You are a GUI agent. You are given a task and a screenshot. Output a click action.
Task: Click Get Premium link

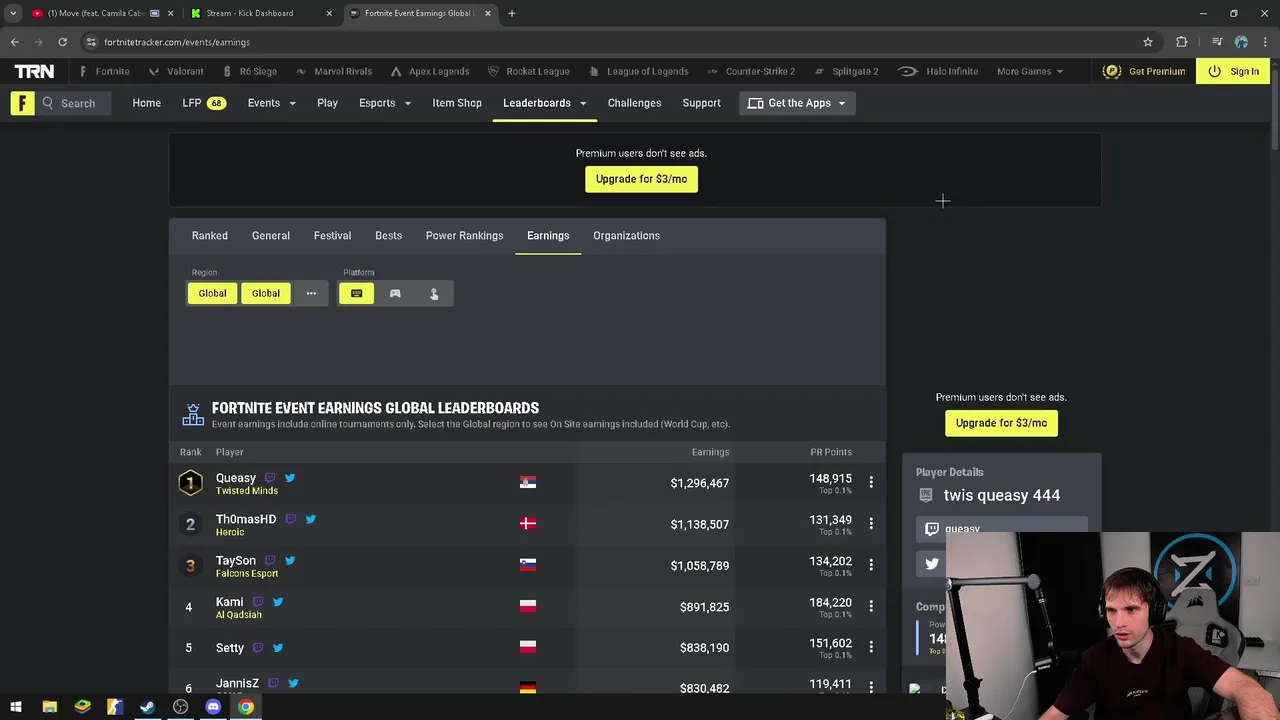click(x=1144, y=71)
